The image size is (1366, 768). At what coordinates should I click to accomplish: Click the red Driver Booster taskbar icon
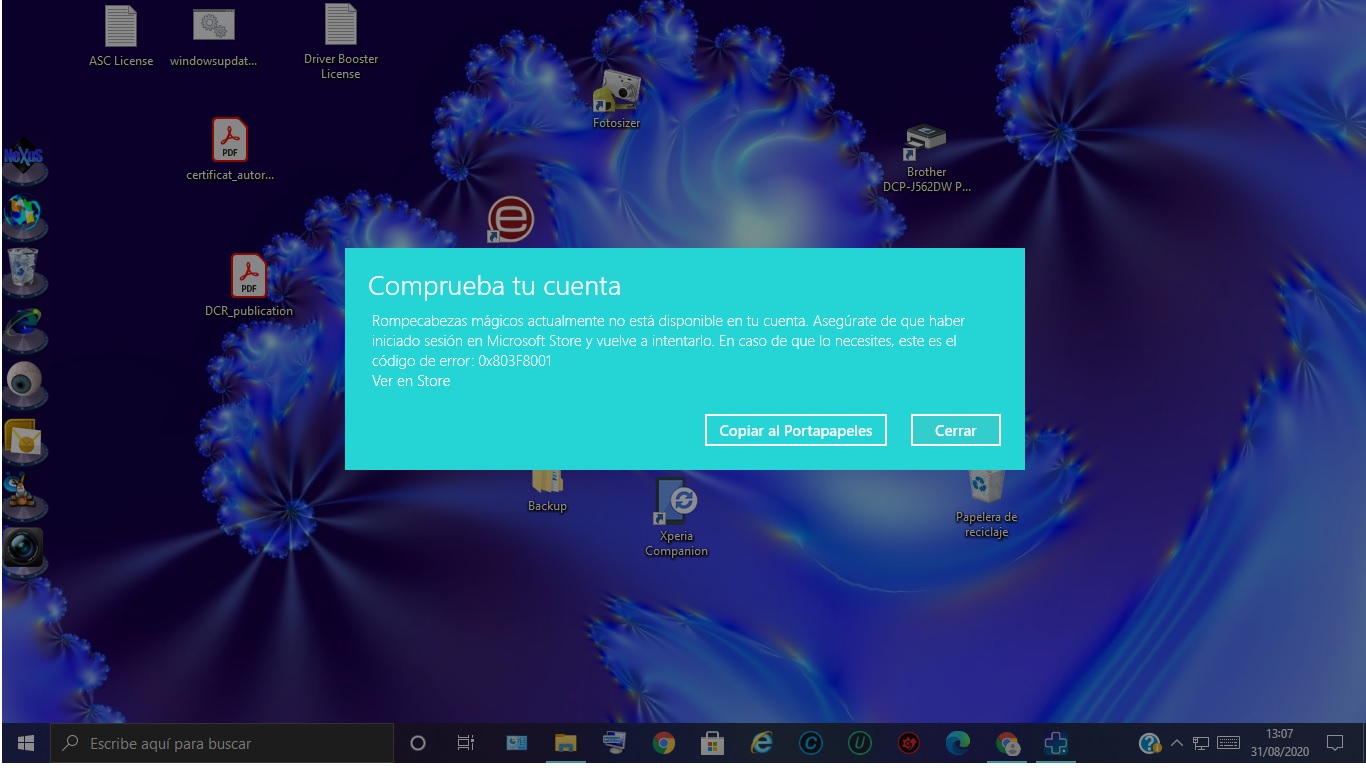point(908,743)
